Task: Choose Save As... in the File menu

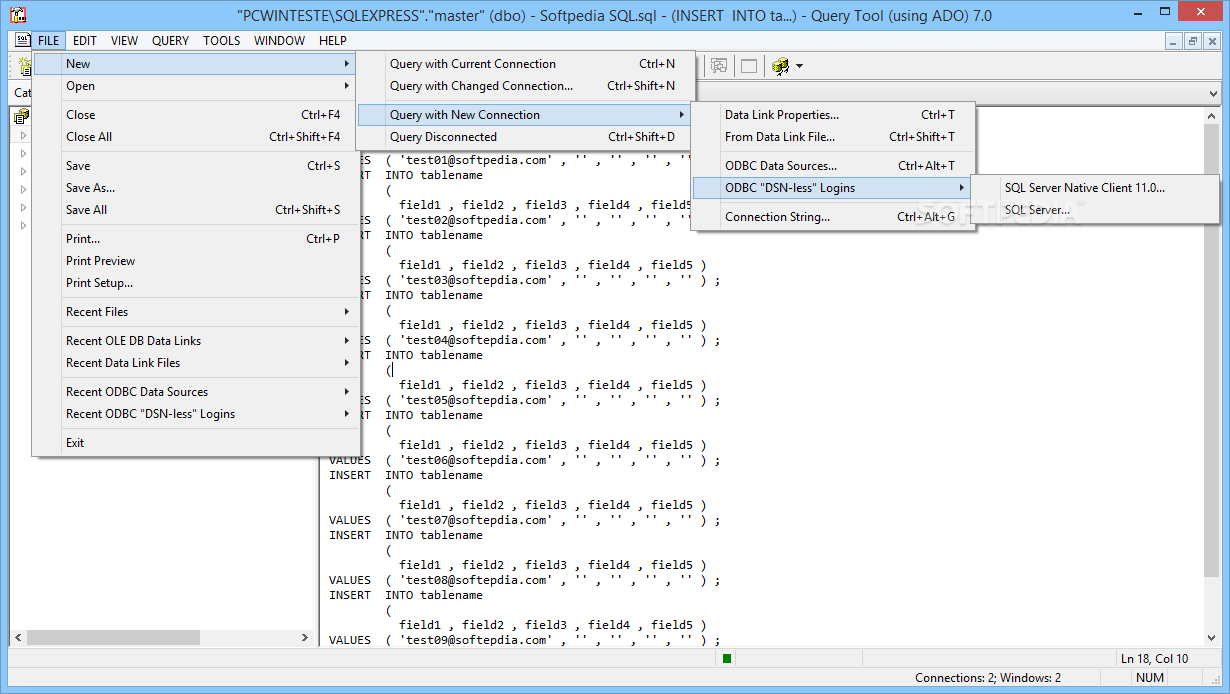Action: click(x=196, y=188)
